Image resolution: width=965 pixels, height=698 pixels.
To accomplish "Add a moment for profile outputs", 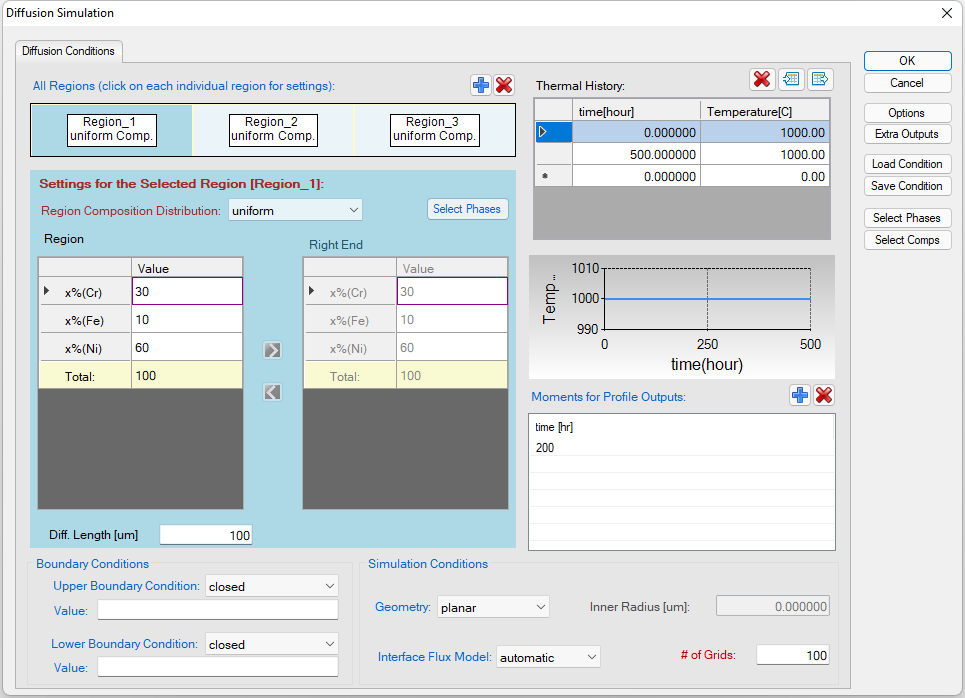I will point(800,396).
